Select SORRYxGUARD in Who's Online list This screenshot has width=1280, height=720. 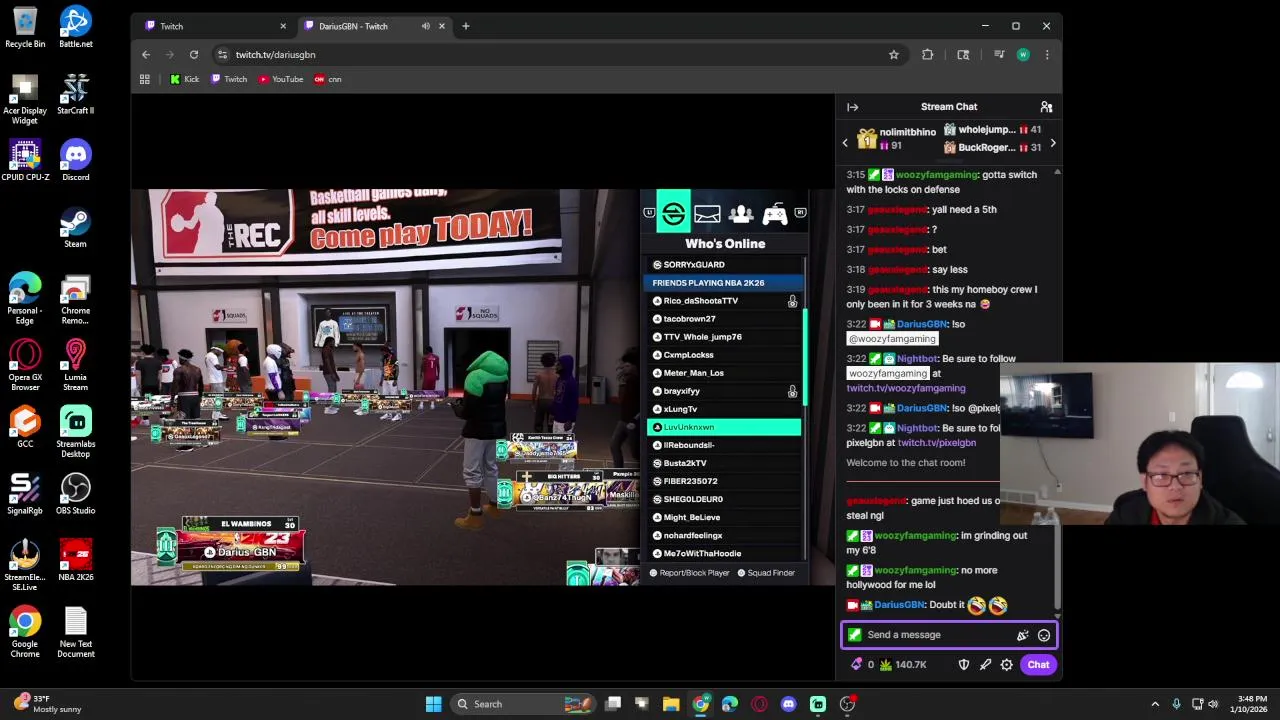click(725, 265)
